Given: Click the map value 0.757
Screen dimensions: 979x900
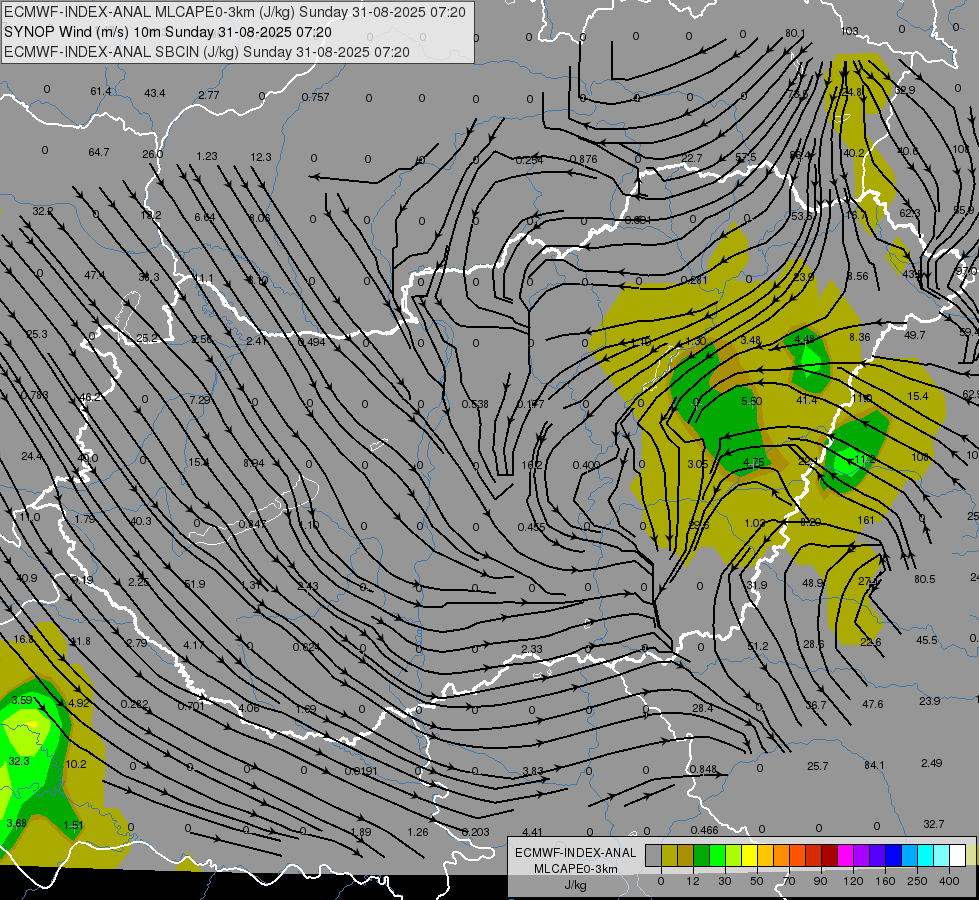Looking at the screenshot, I should point(315,97).
